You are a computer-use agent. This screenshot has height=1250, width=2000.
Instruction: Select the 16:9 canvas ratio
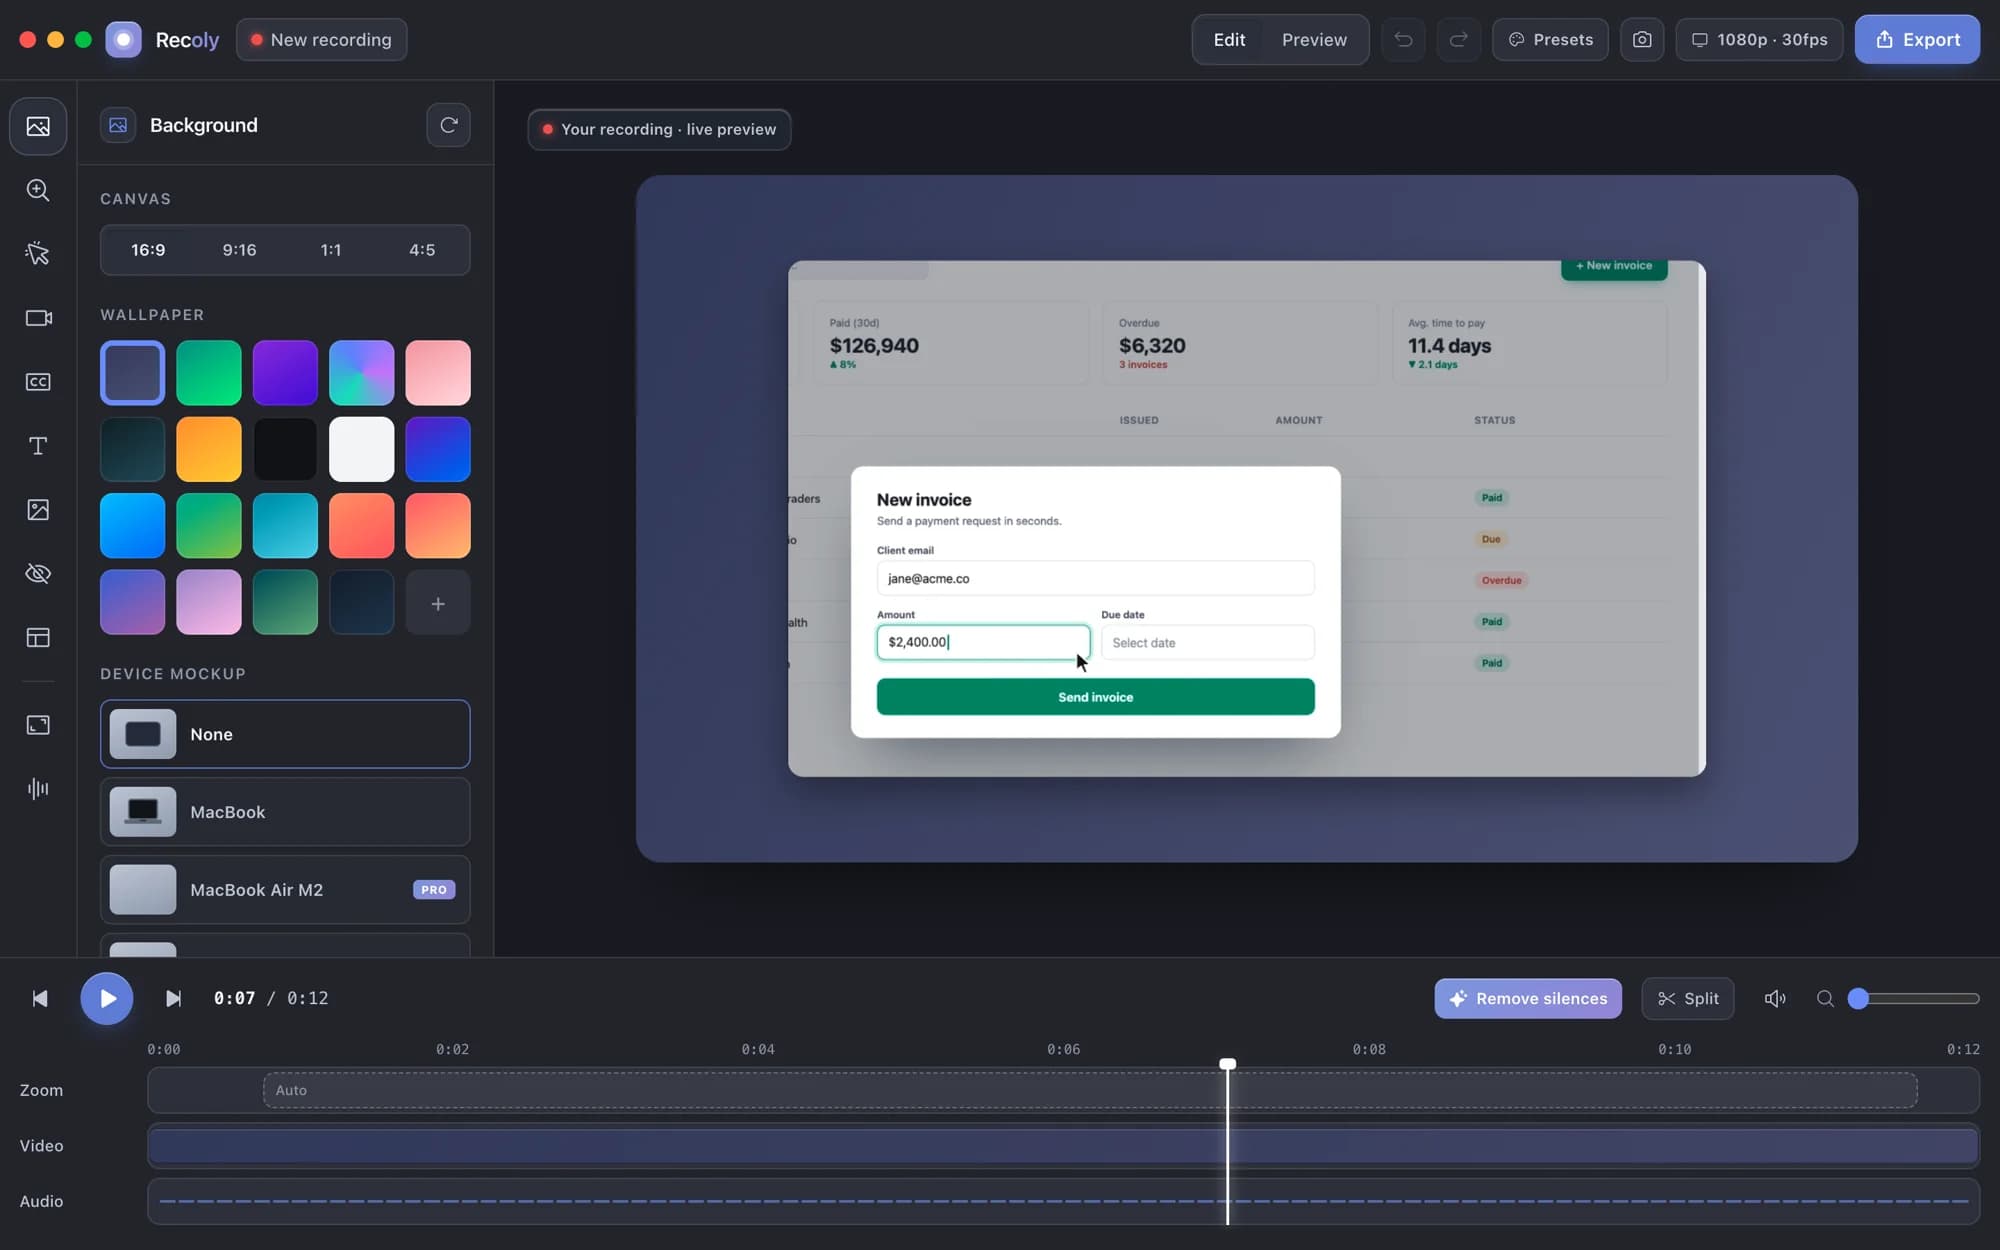tap(148, 250)
